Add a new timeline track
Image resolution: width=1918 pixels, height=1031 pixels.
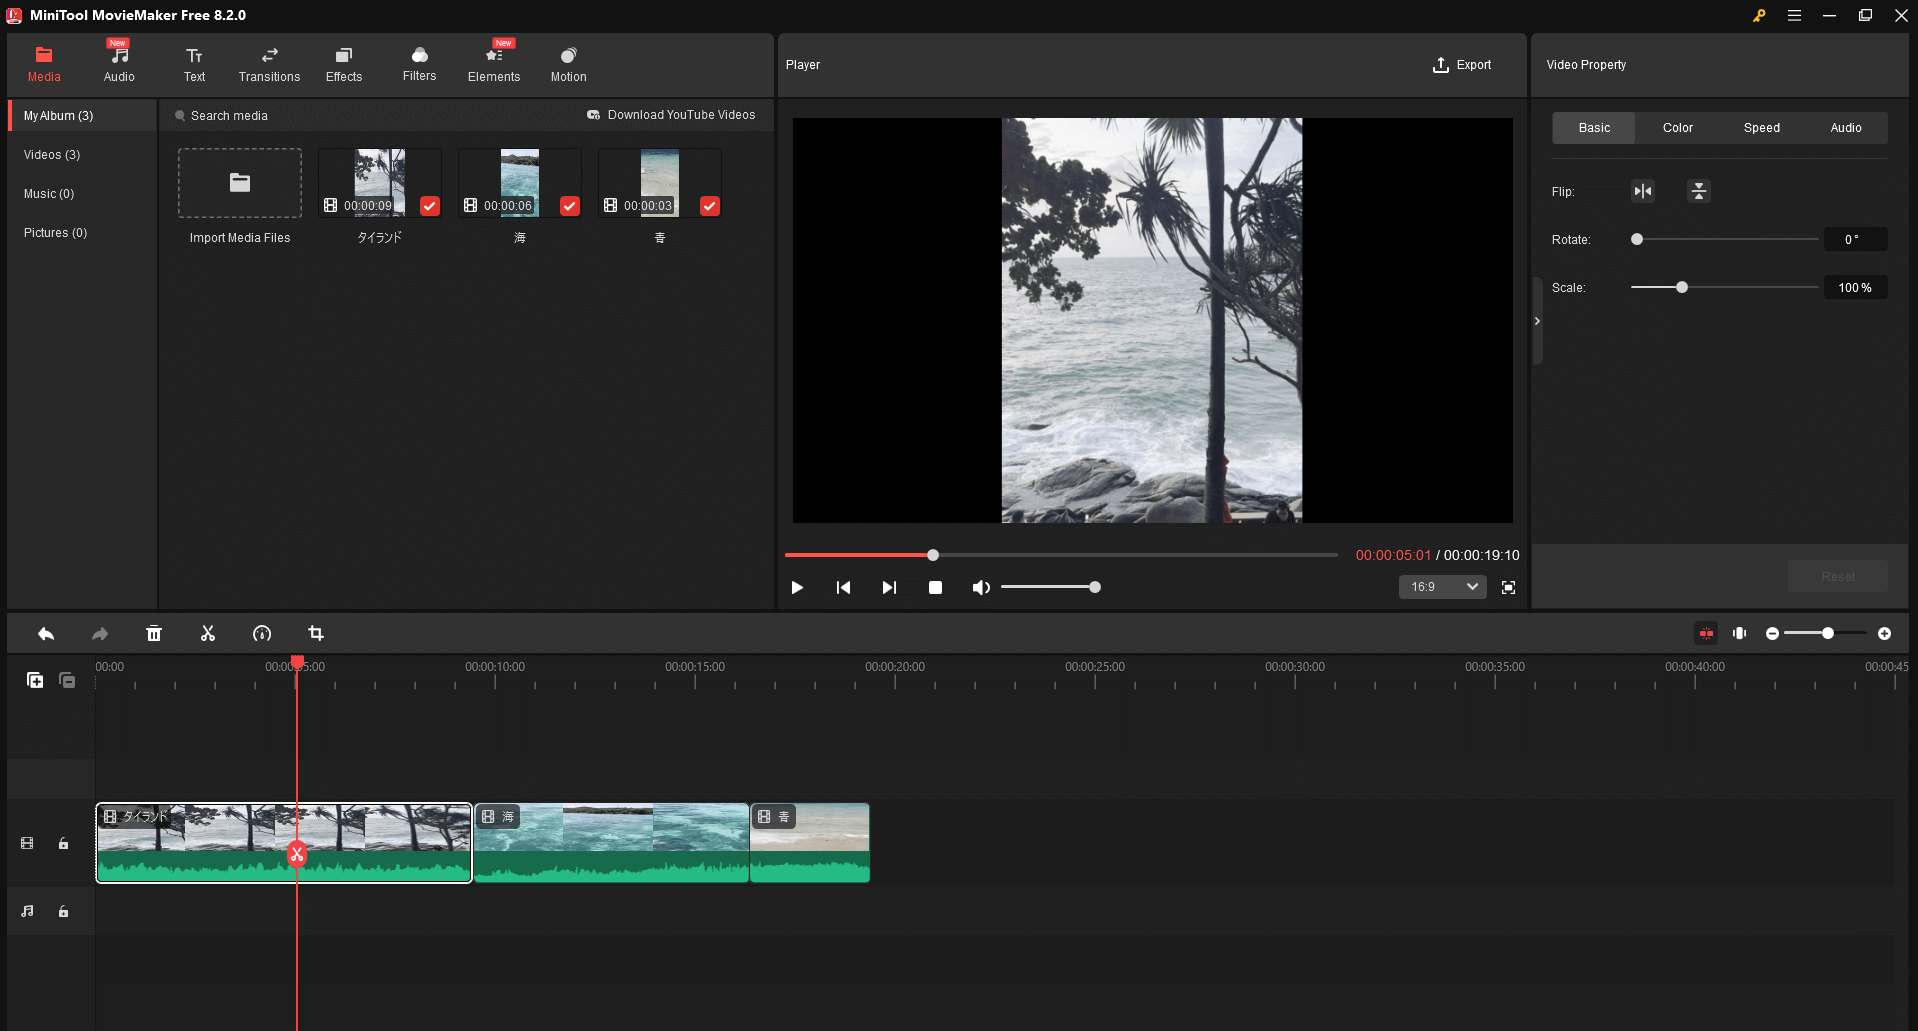pos(35,680)
